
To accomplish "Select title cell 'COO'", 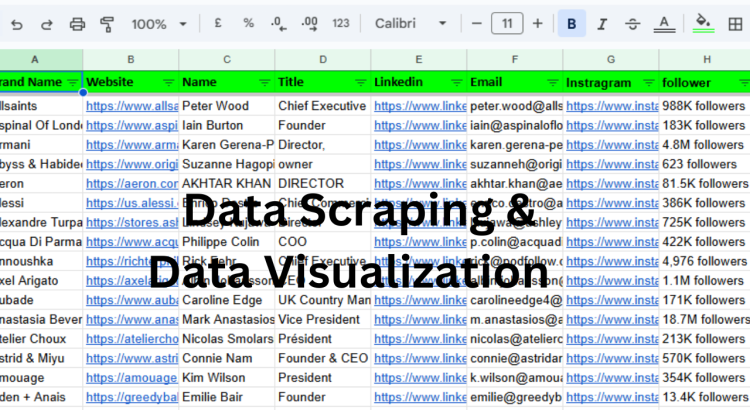I will pyautogui.click(x=323, y=242).
